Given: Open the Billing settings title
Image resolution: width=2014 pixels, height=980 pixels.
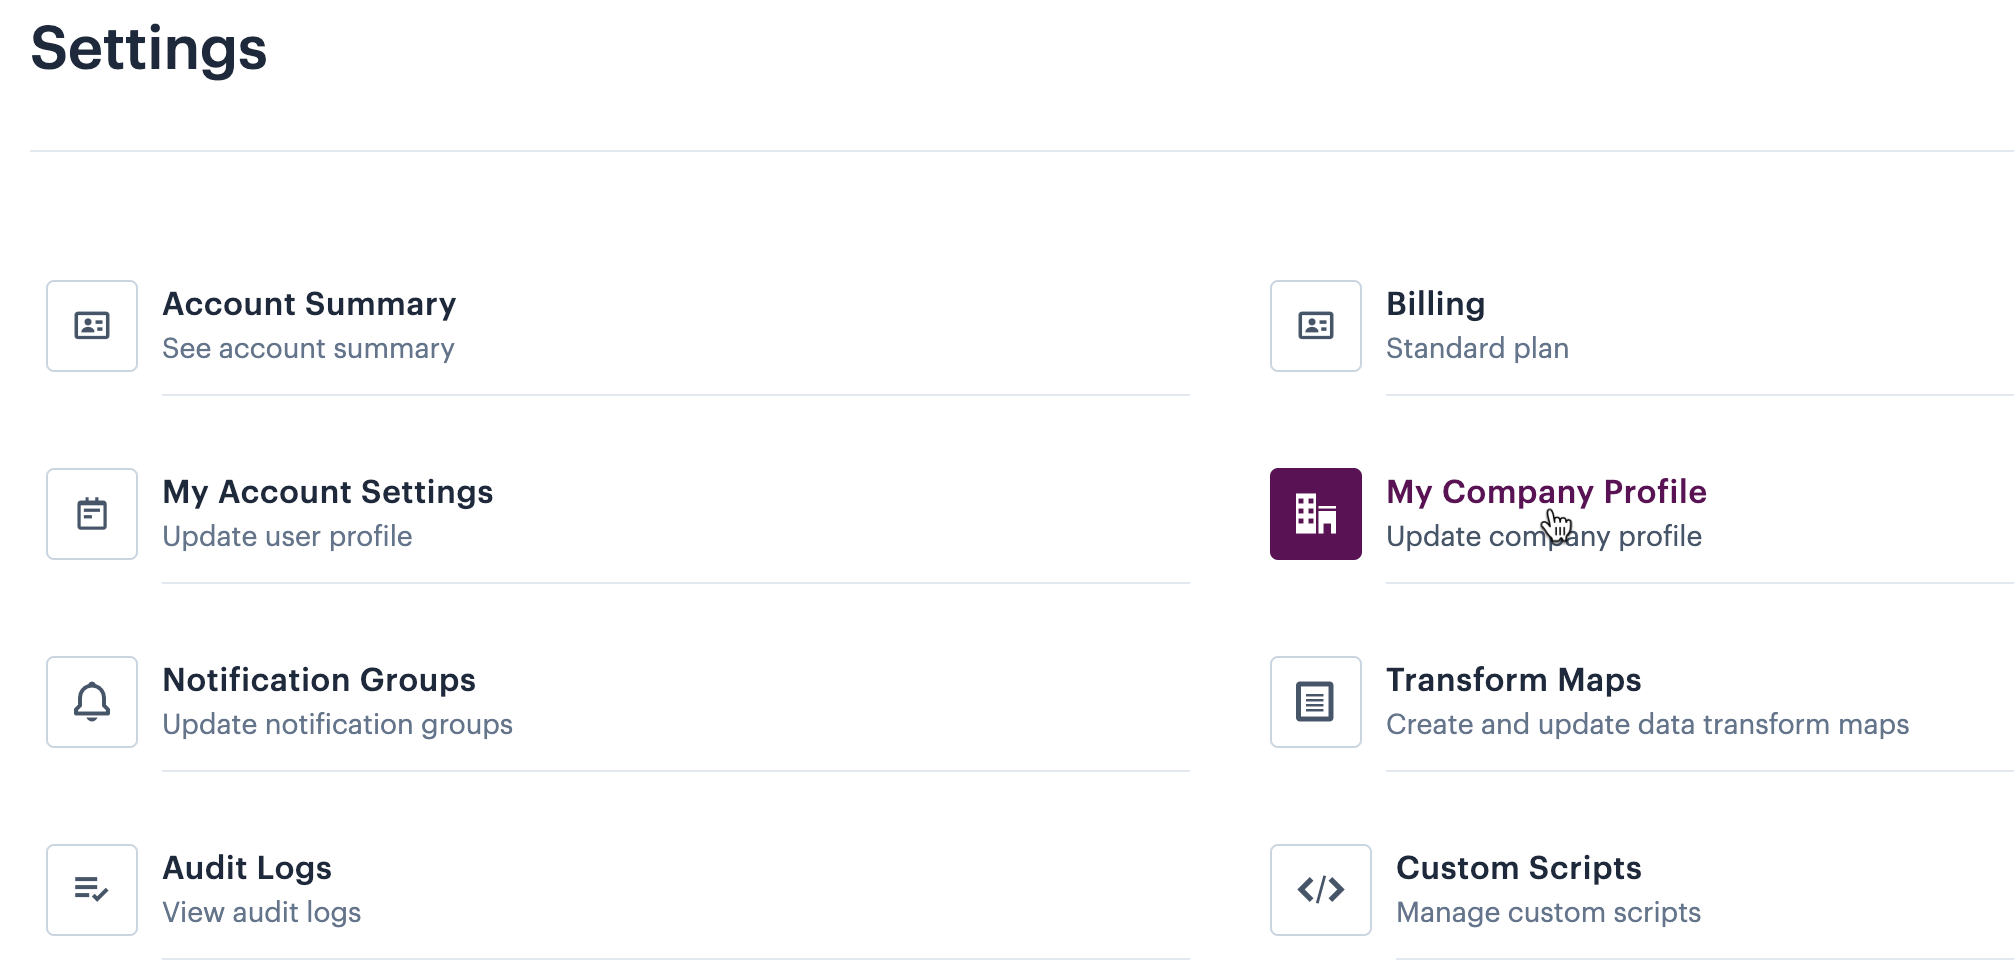Looking at the screenshot, I should [1435, 304].
